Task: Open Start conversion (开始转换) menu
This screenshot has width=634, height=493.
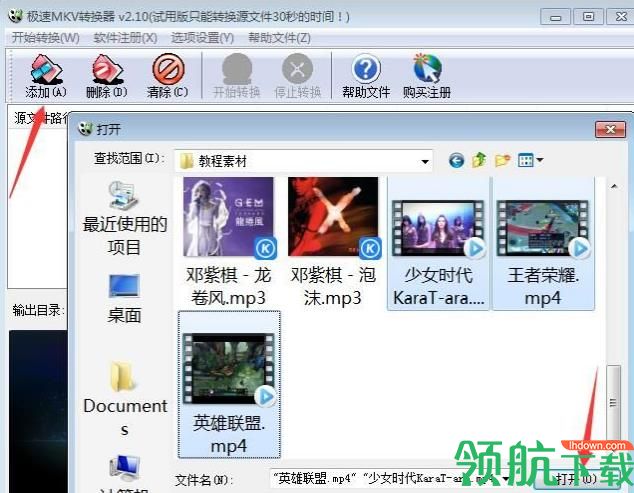Action: [46, 38]
